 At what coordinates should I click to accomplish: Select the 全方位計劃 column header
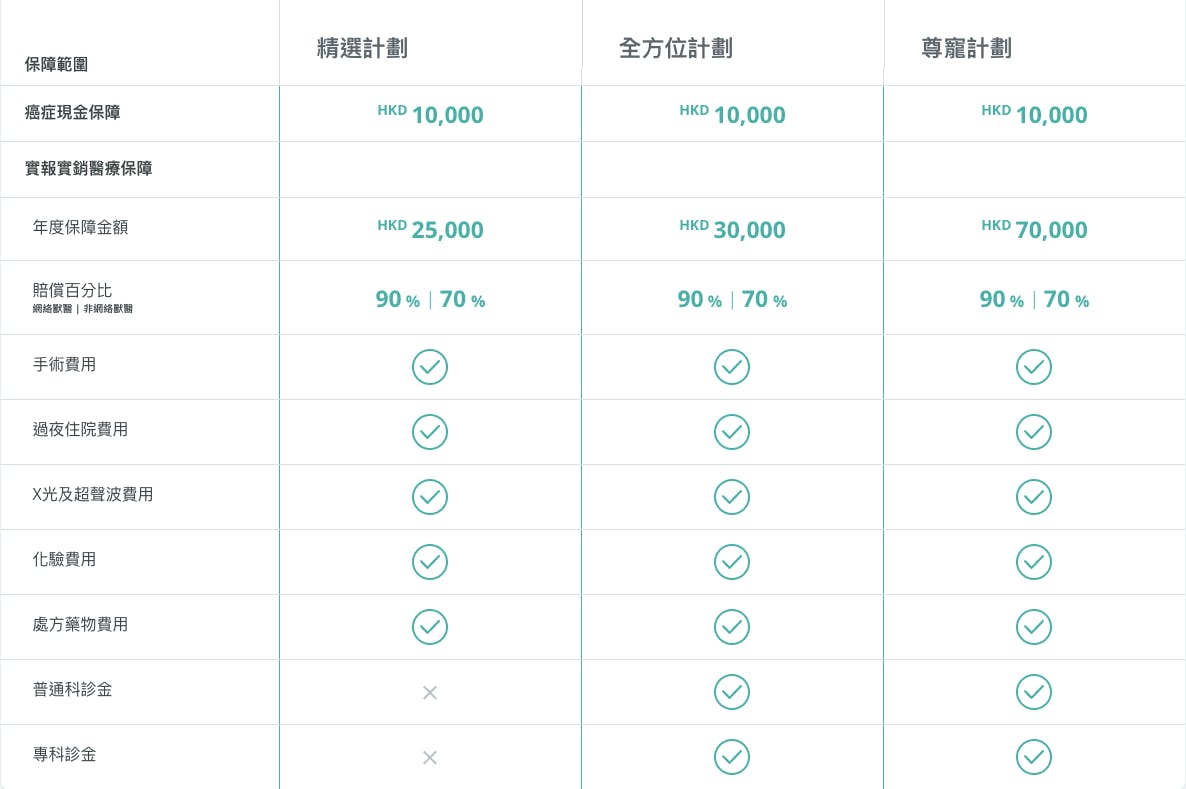675,48
